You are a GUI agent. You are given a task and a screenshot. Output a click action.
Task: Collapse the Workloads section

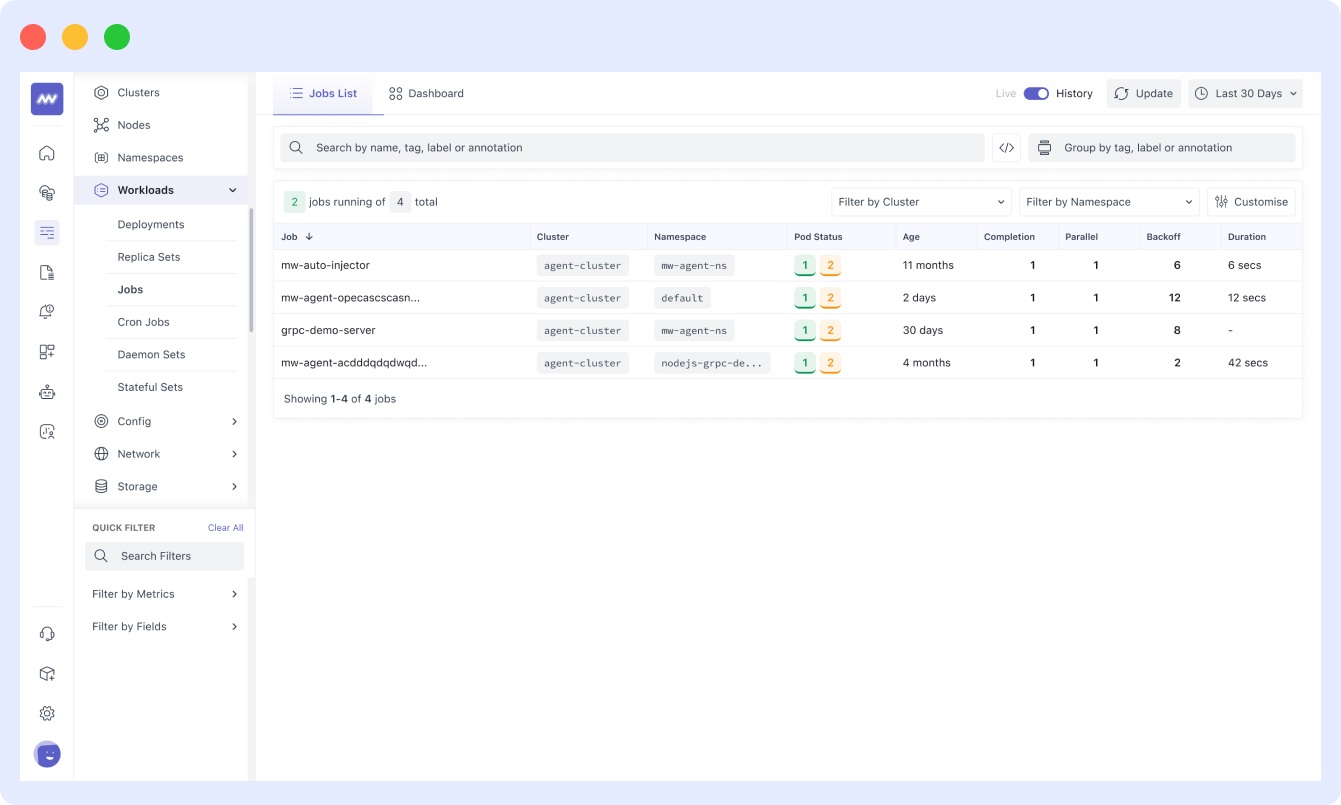[233, 190]
